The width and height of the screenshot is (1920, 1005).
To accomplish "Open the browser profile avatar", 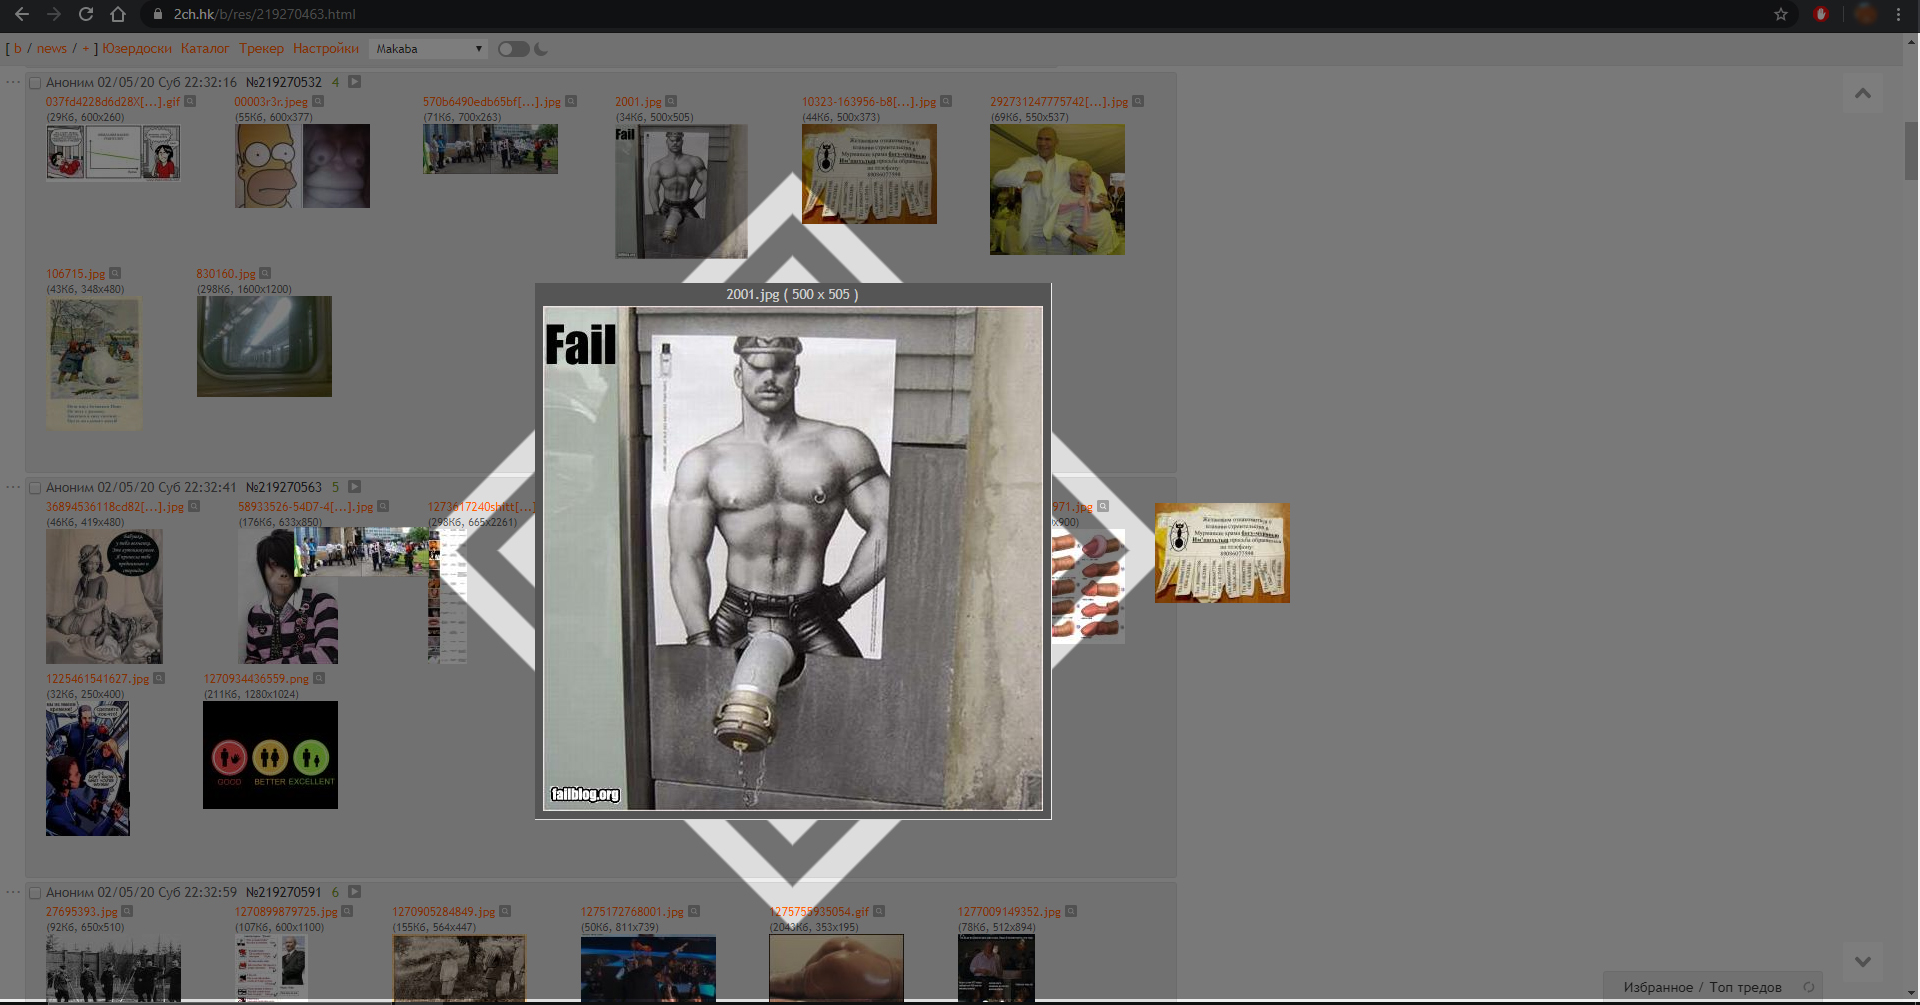I will point(1865,14).
